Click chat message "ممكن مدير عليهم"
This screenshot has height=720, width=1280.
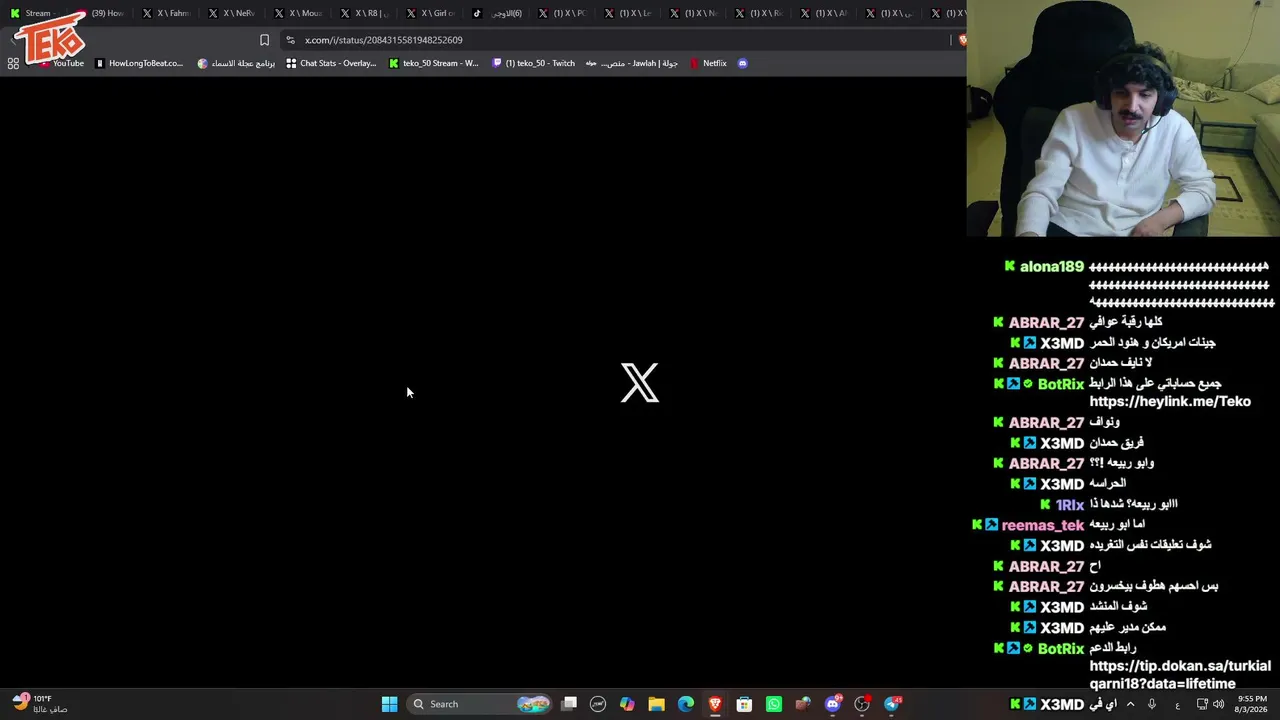point(1128,627)
